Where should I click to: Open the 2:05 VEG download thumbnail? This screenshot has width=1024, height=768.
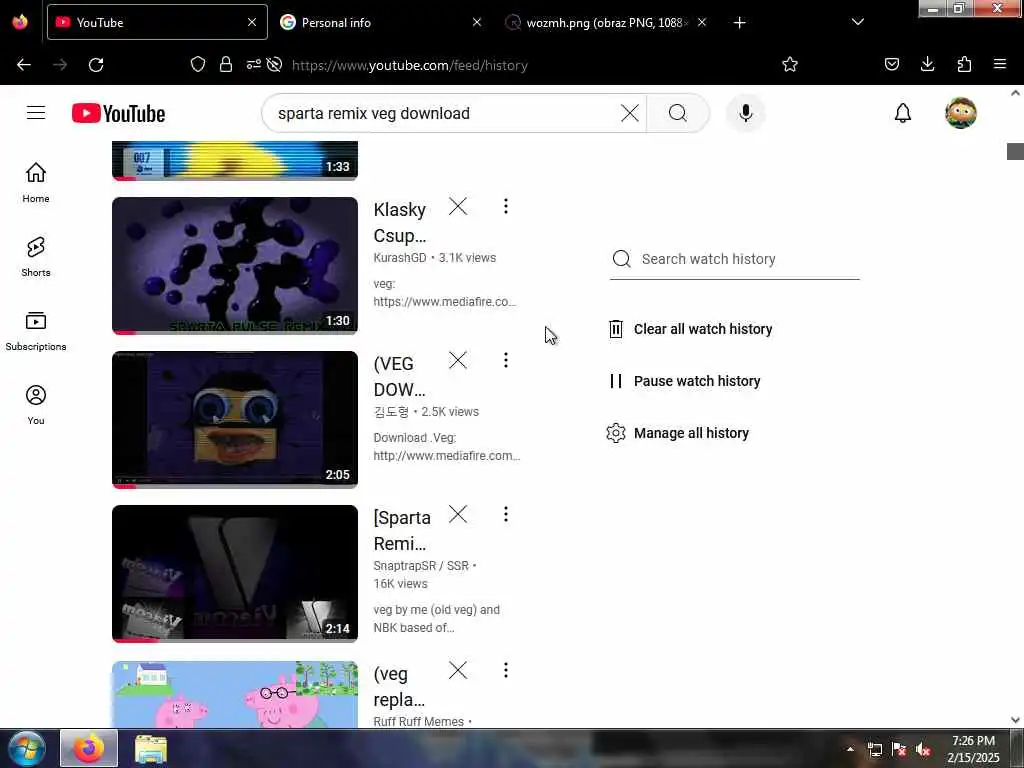coord(234,420)
